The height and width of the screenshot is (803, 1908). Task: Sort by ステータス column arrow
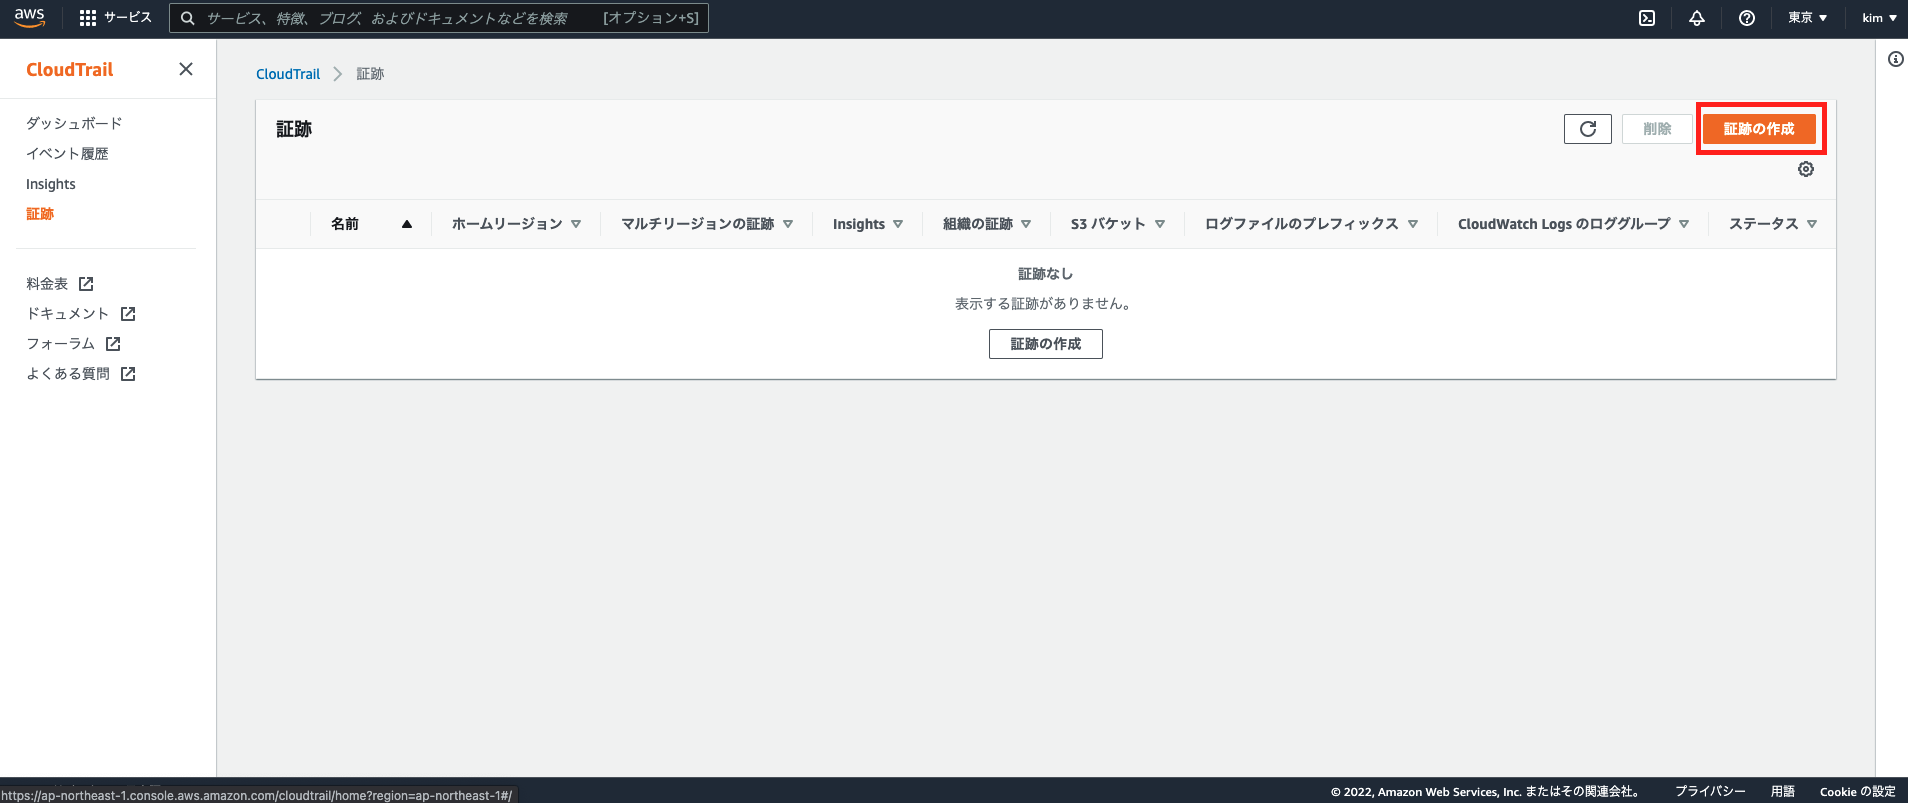1812,224
